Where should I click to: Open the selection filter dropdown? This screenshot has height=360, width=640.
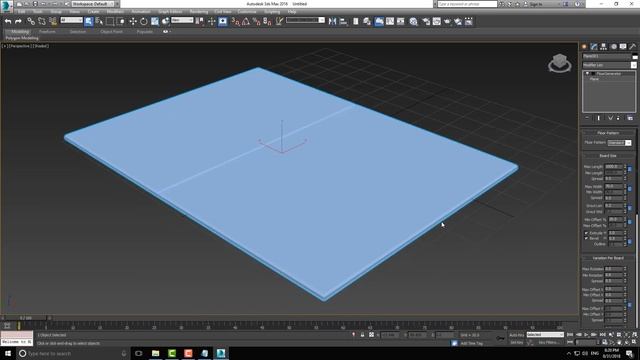tap(71, 20)
